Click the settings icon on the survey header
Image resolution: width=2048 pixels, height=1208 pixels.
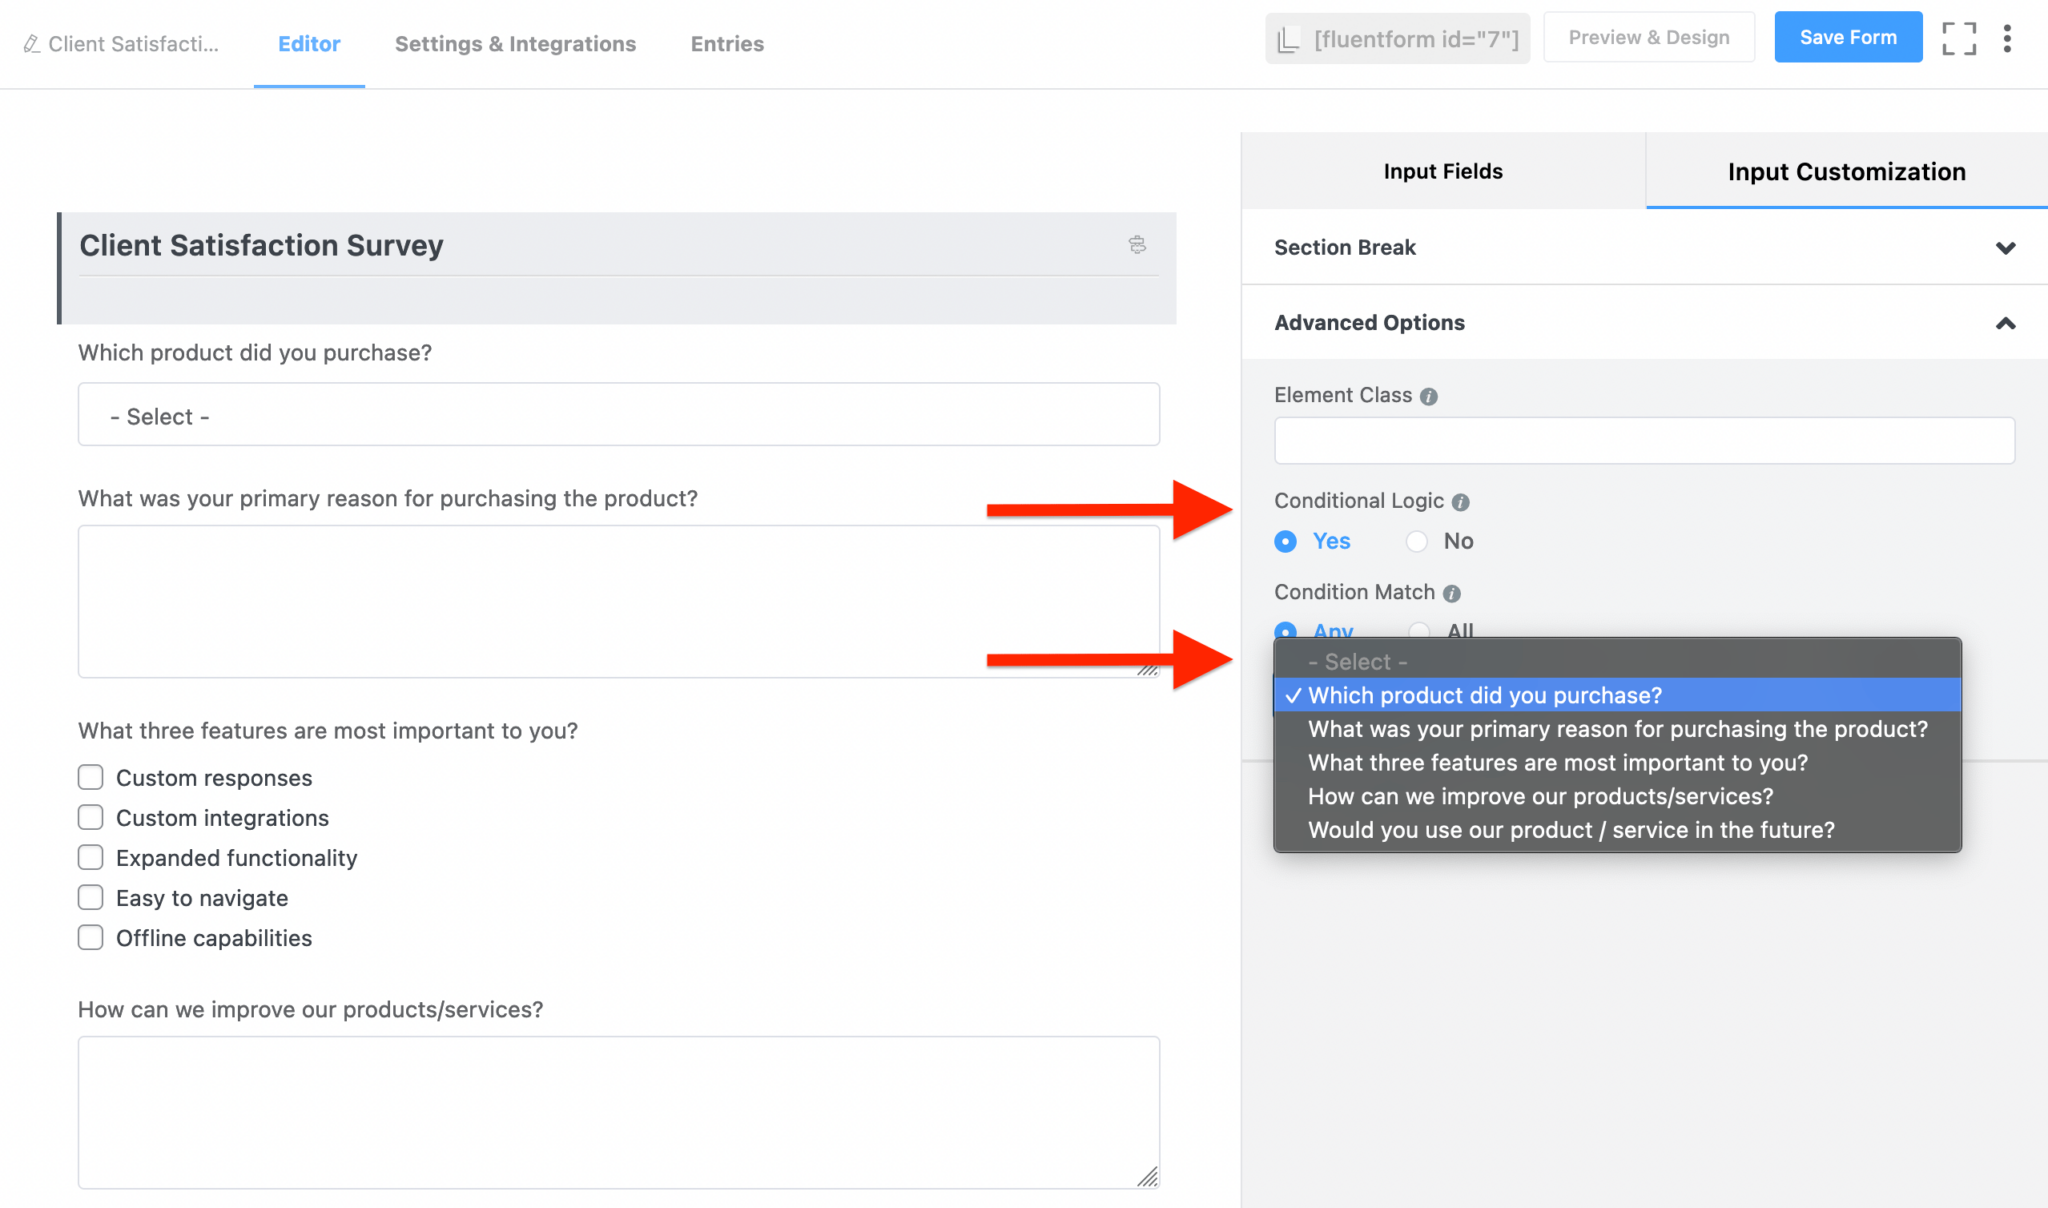click(x=1137, y=245)
